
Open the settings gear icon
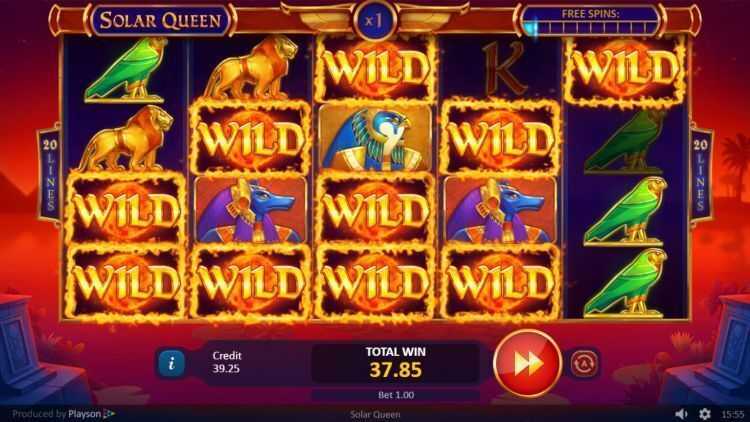705,414
